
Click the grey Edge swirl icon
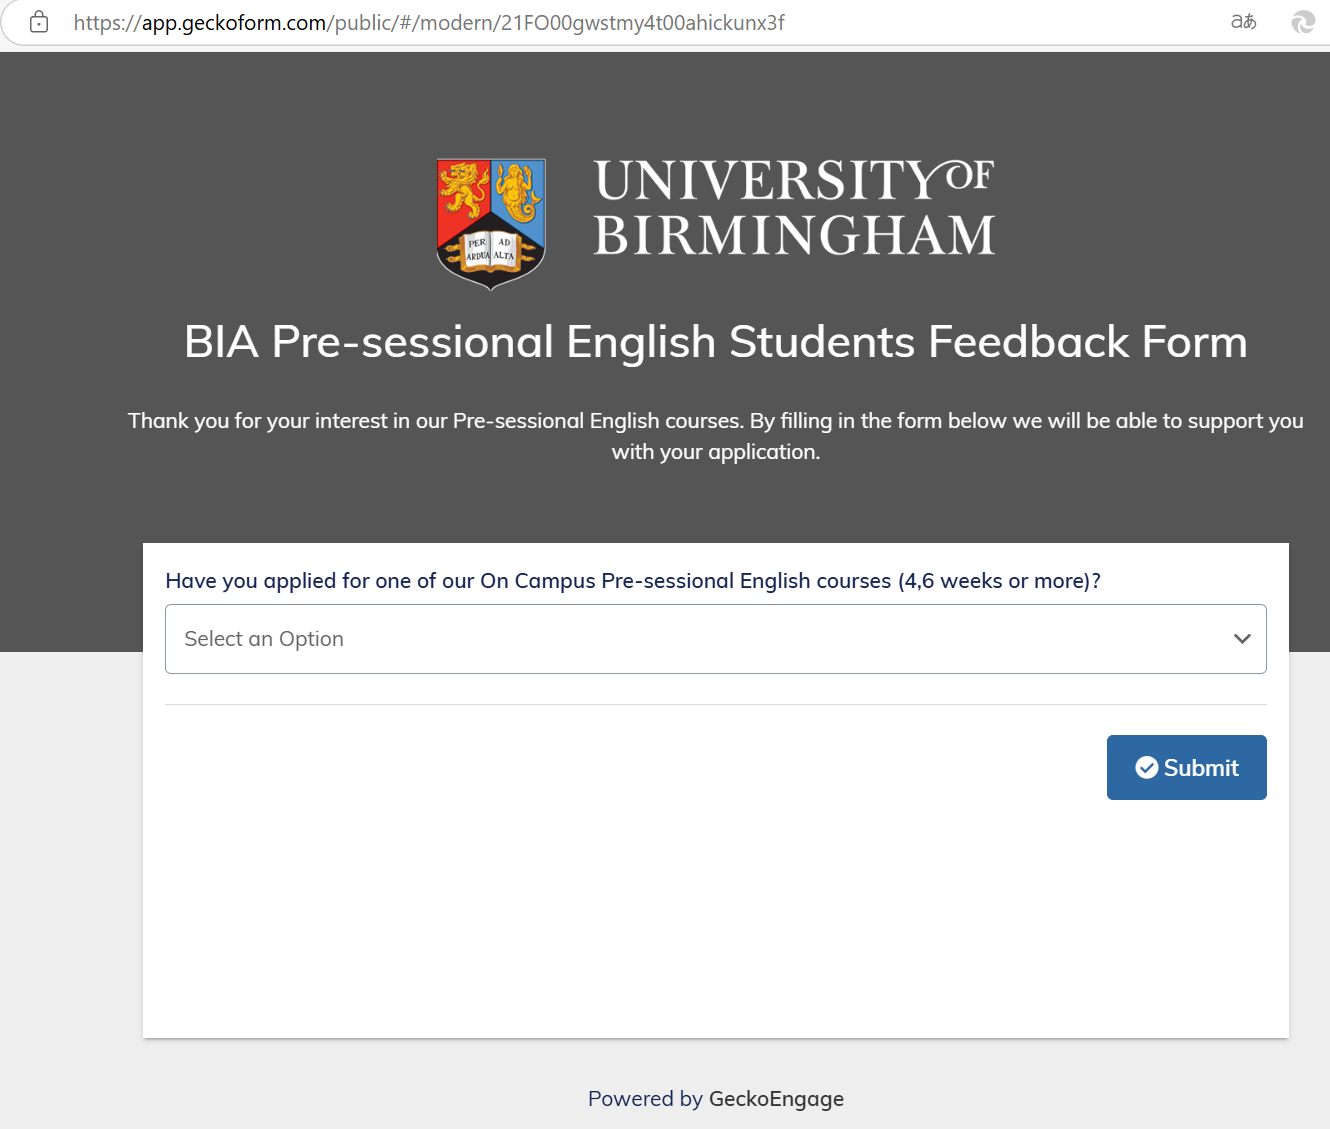click(1303, 22)
